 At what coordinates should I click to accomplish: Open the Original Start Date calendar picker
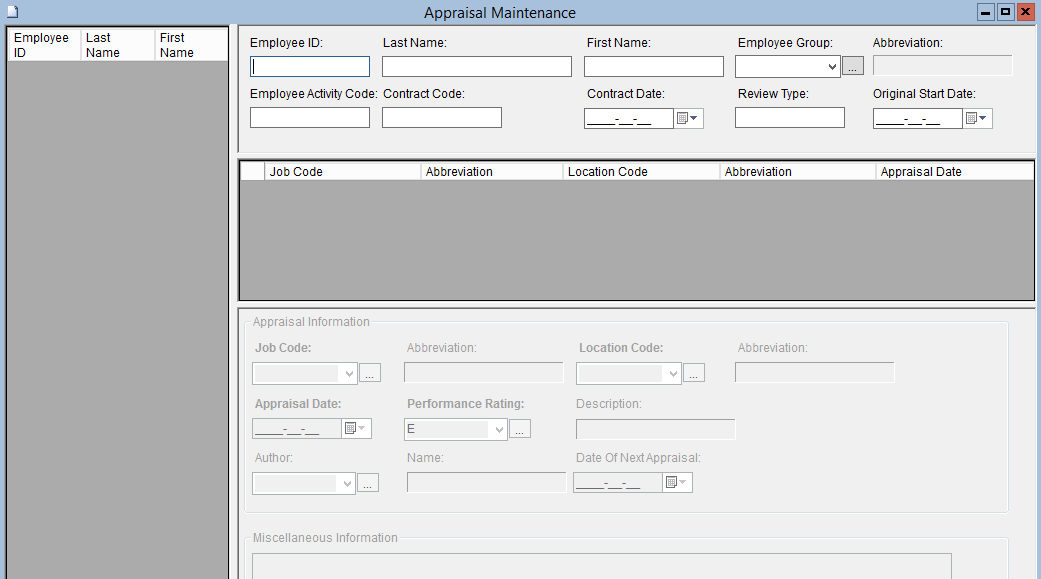tap(977, 118)
